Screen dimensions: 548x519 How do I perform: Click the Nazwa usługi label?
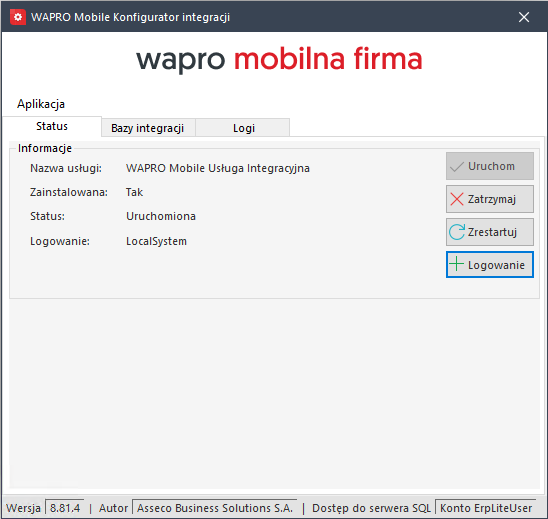click(66, 168)
